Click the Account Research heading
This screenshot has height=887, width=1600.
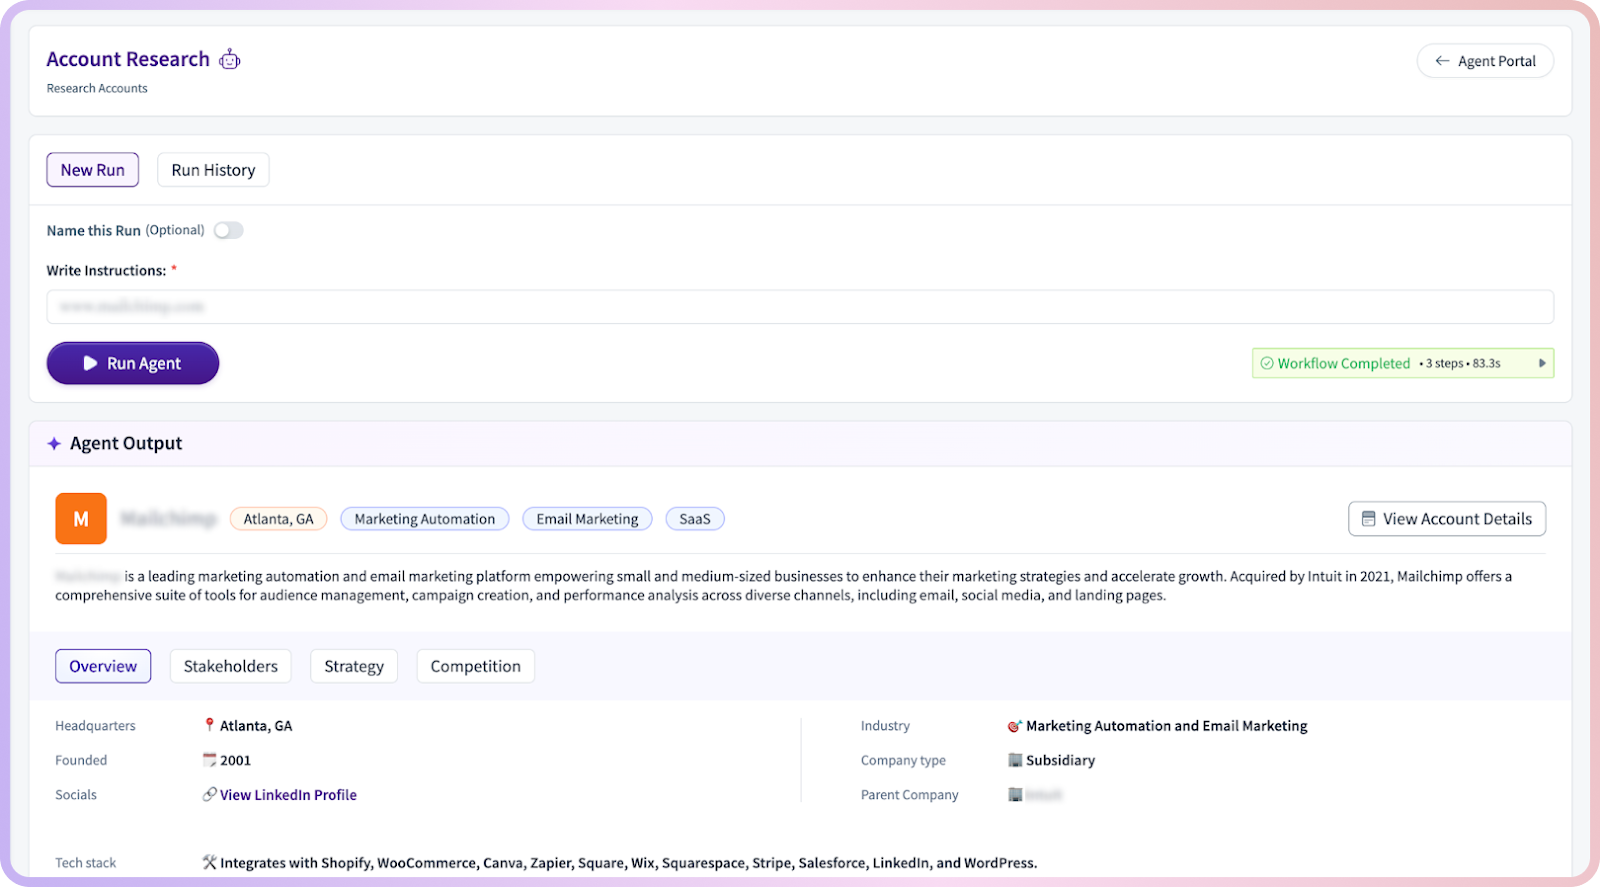coord(128,59)
